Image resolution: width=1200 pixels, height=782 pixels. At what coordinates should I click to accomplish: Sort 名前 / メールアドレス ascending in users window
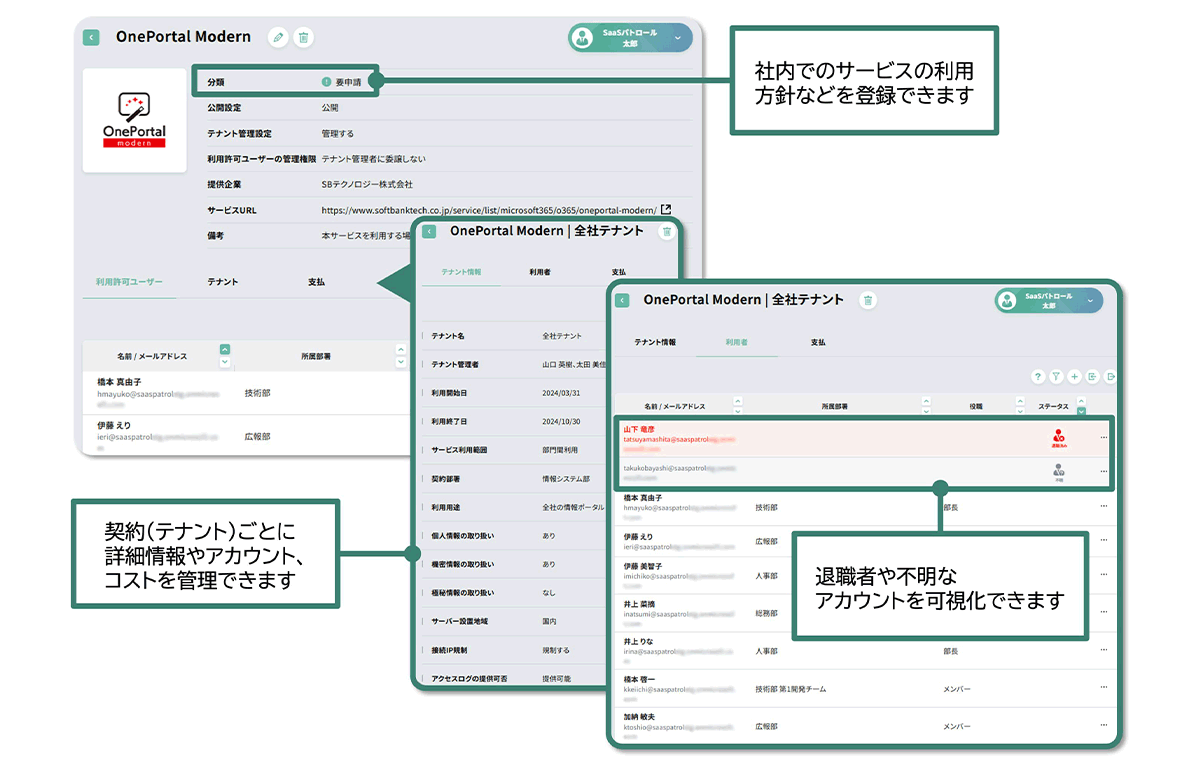pyautogui.click(x=738, y=402)
